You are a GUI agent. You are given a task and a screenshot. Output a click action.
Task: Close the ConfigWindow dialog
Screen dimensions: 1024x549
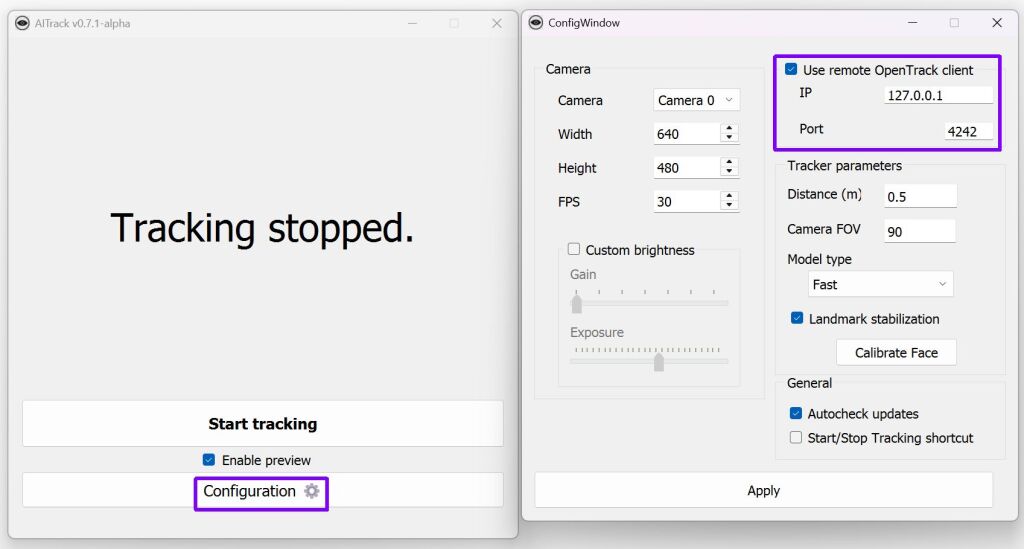pyautogui.click(x=996, y=23)
